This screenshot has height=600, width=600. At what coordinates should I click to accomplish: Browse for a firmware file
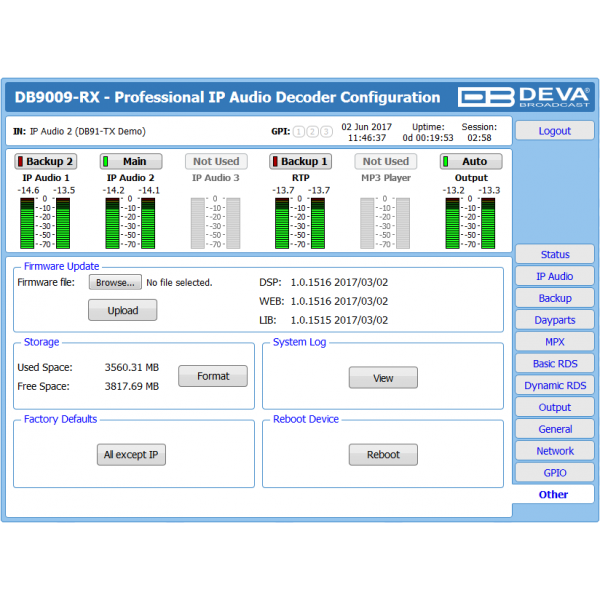coord(115,282)
